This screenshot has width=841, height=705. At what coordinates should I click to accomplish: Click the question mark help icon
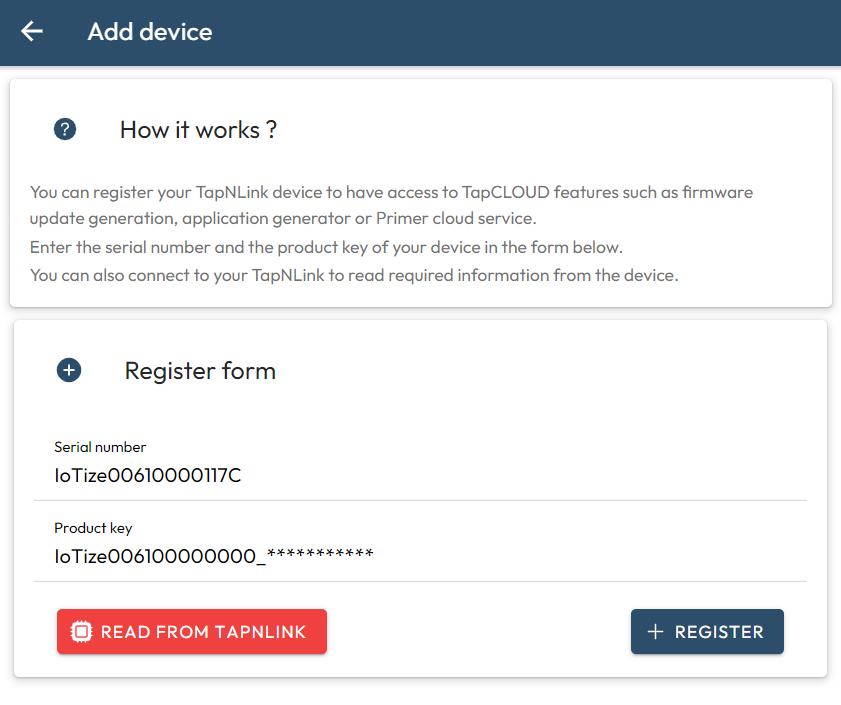(x=65, y=129)
